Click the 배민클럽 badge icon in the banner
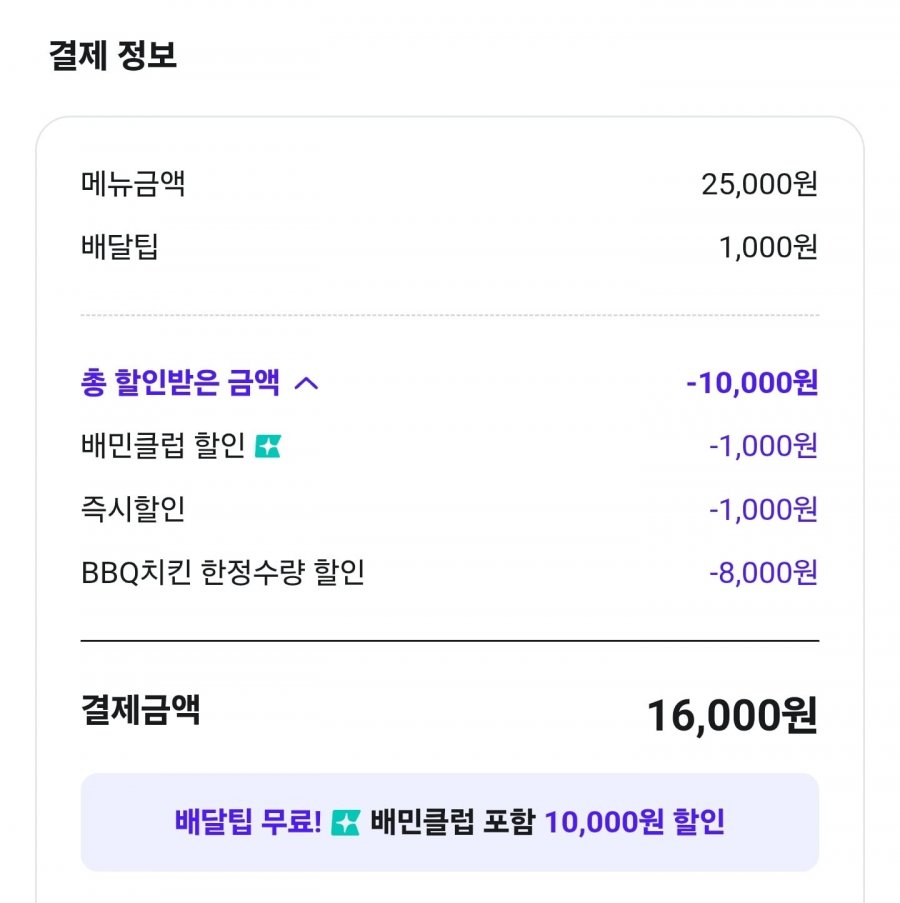 [x=345, y=822]
